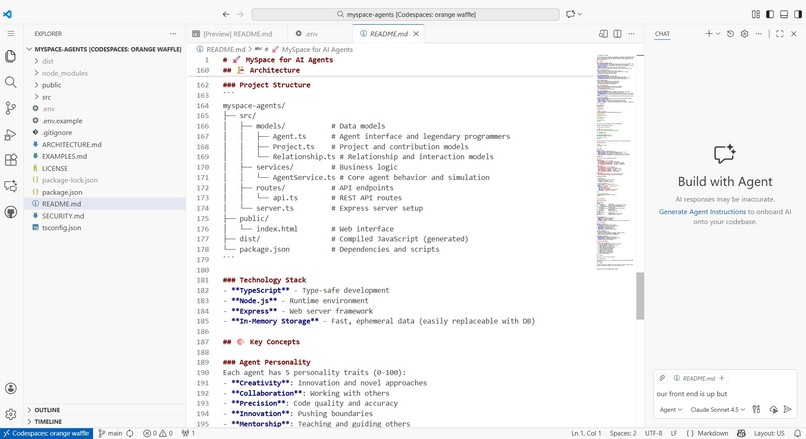This screenshot has width=806, height=439.
Task: Open Copilot chat menu in title bar
Action: point(574,14)
